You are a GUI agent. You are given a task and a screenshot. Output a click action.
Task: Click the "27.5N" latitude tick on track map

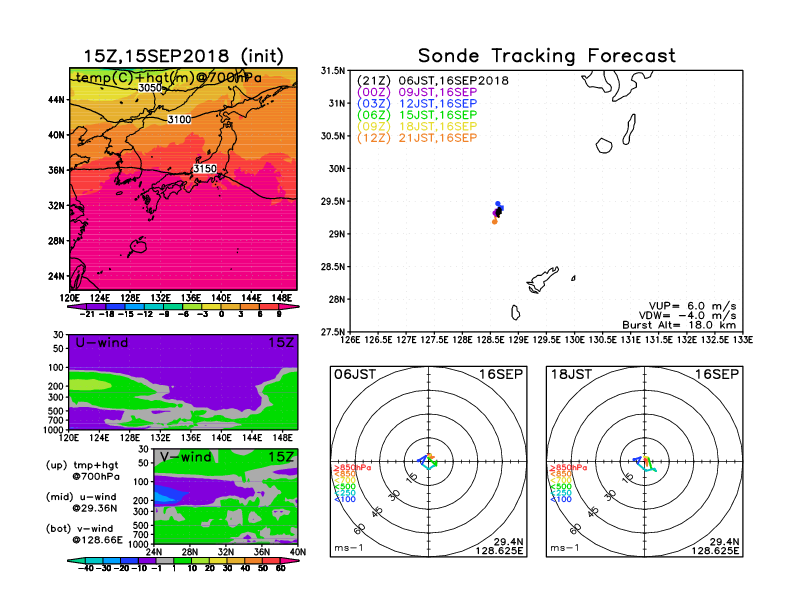coord(333,332)
